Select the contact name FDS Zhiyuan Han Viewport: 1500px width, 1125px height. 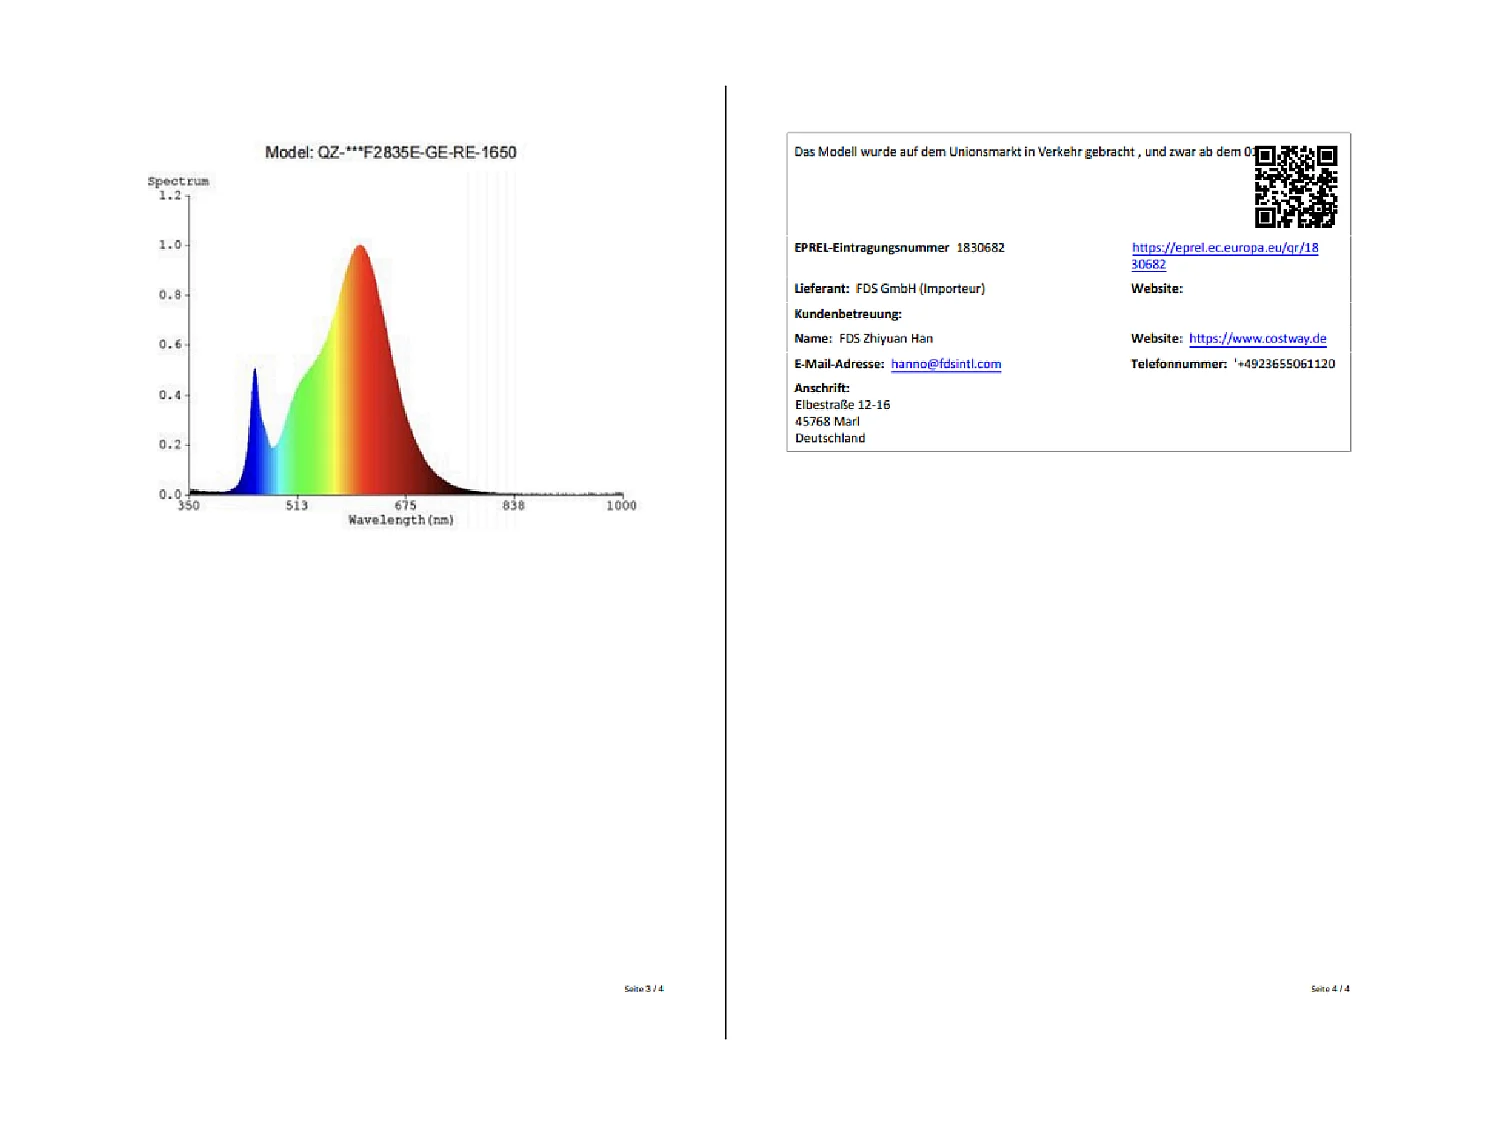point(885,339)
